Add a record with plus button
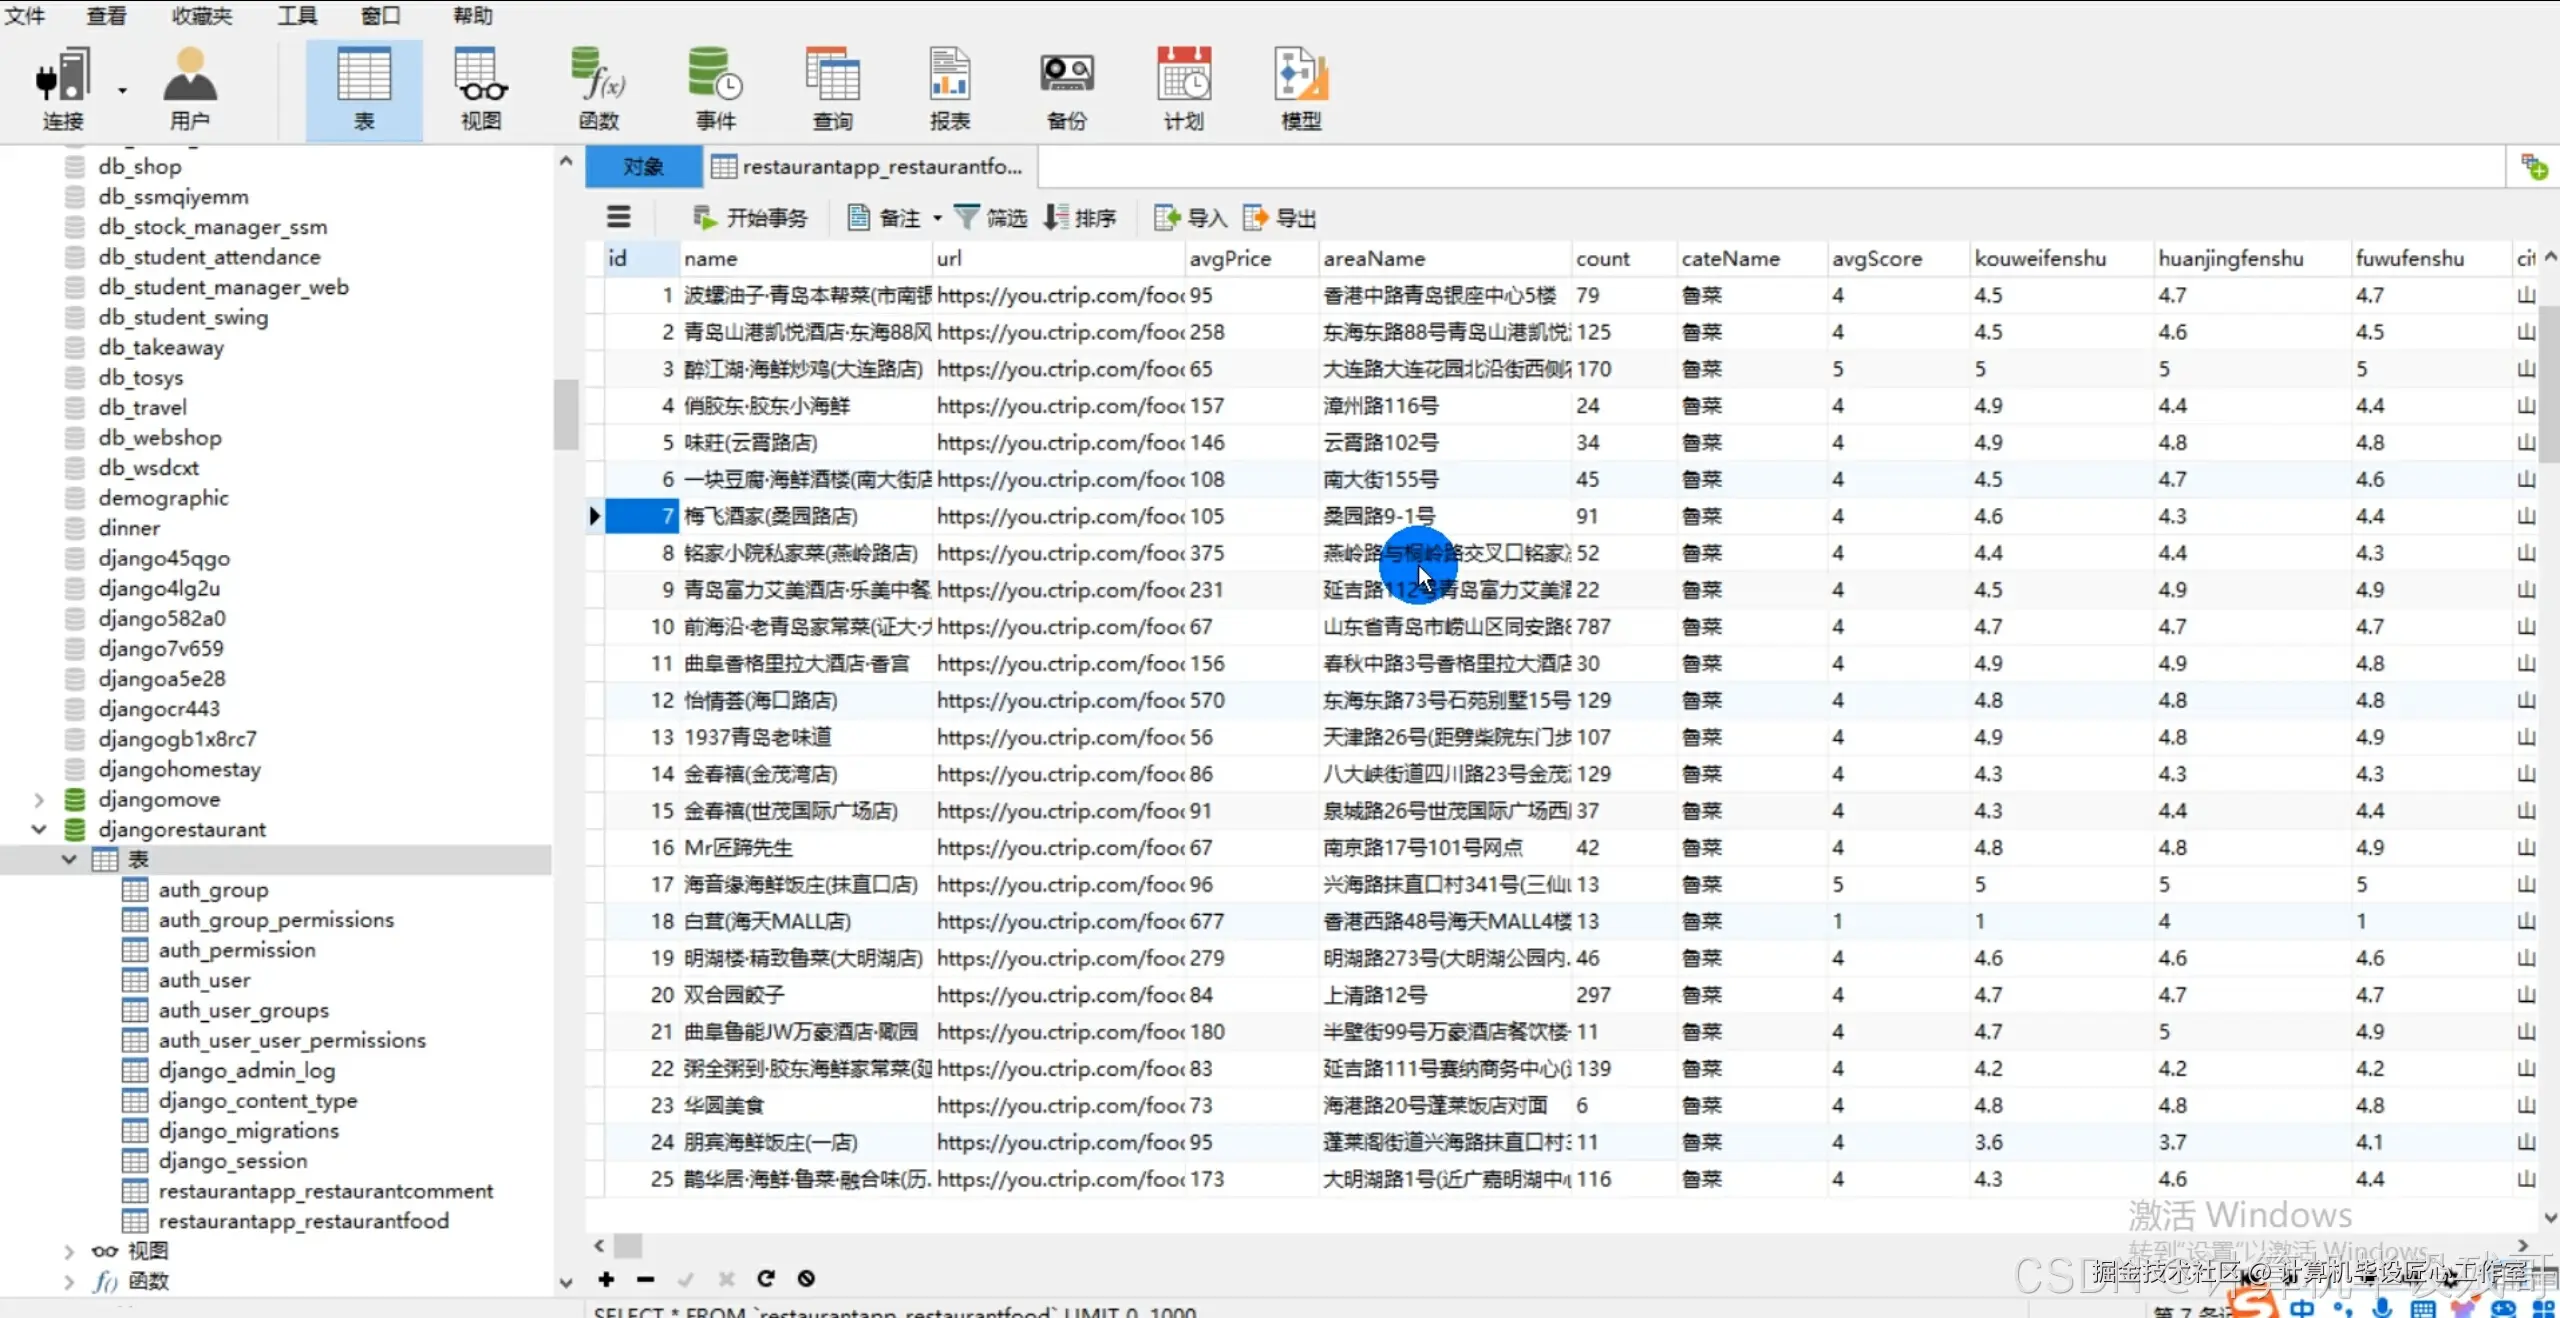This screenshot has height=1318, width=2560. click(x=606, y=1279)
